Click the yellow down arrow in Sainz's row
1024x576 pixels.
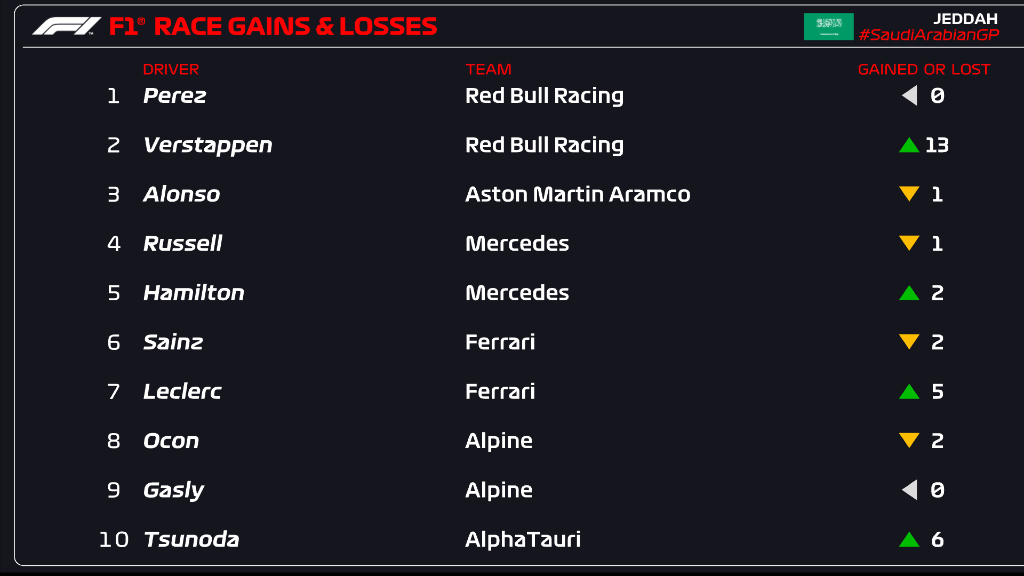tap(908, 342)
